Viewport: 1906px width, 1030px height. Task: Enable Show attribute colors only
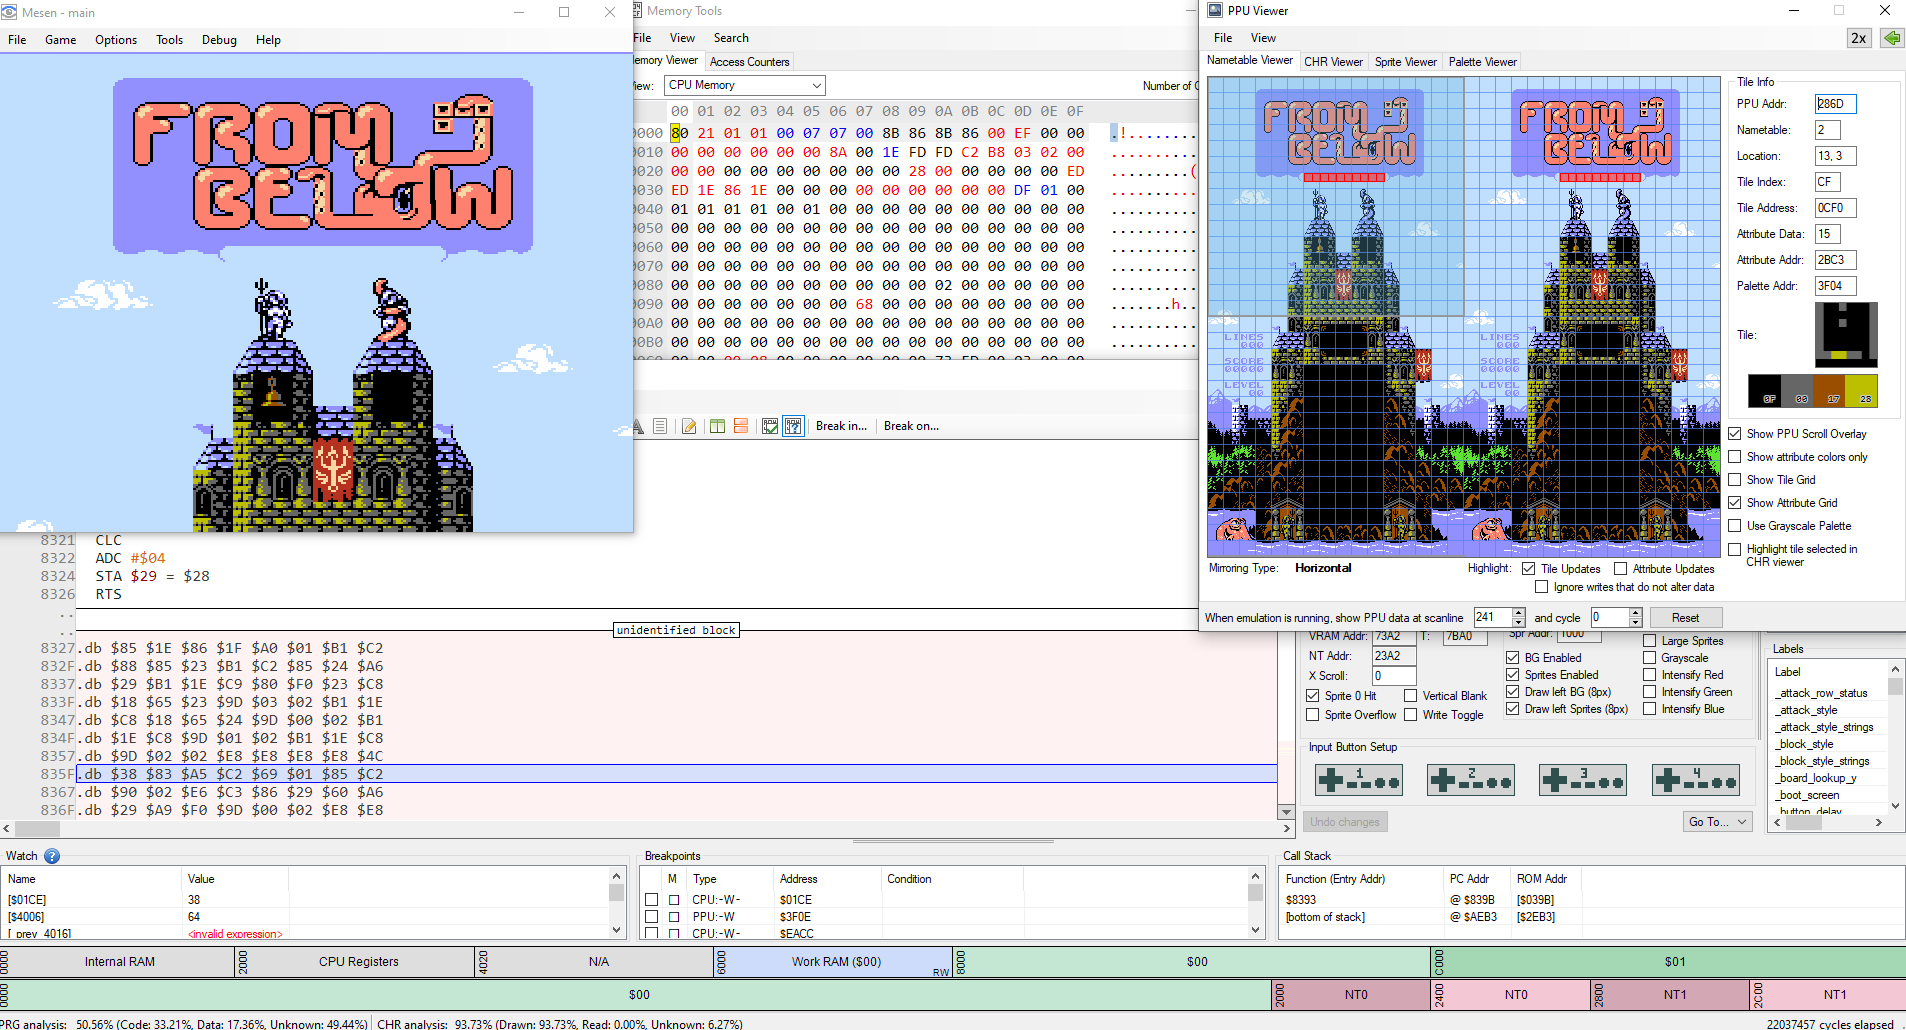[1735, 457]
